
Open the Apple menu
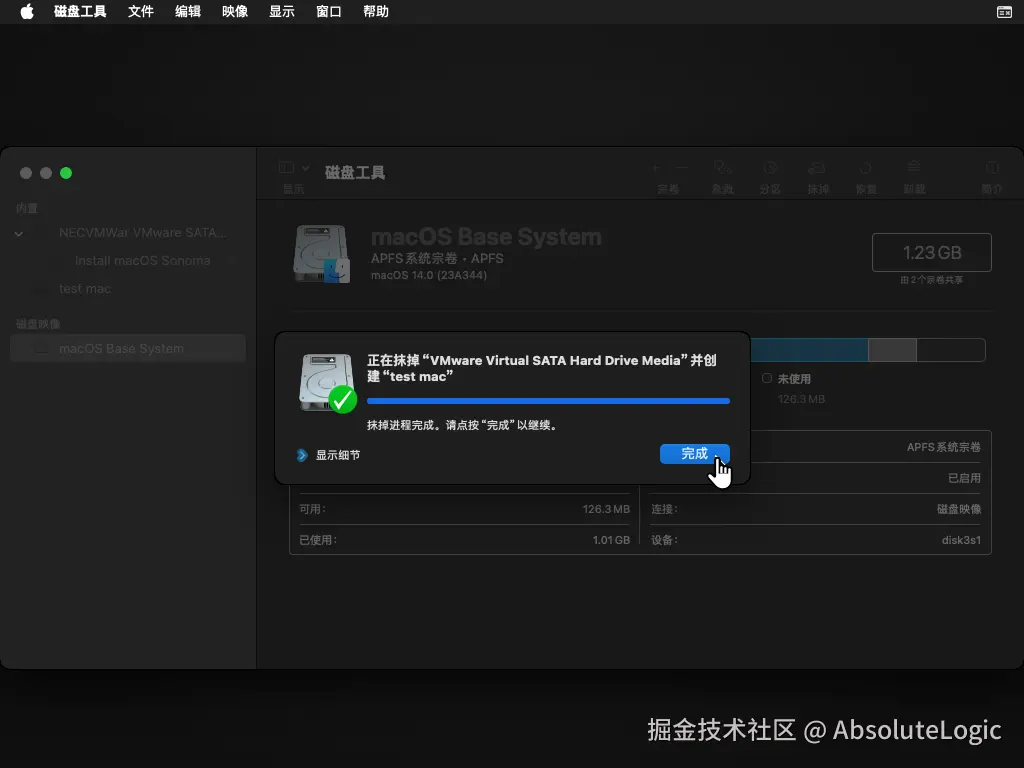(x=27, y=12)
